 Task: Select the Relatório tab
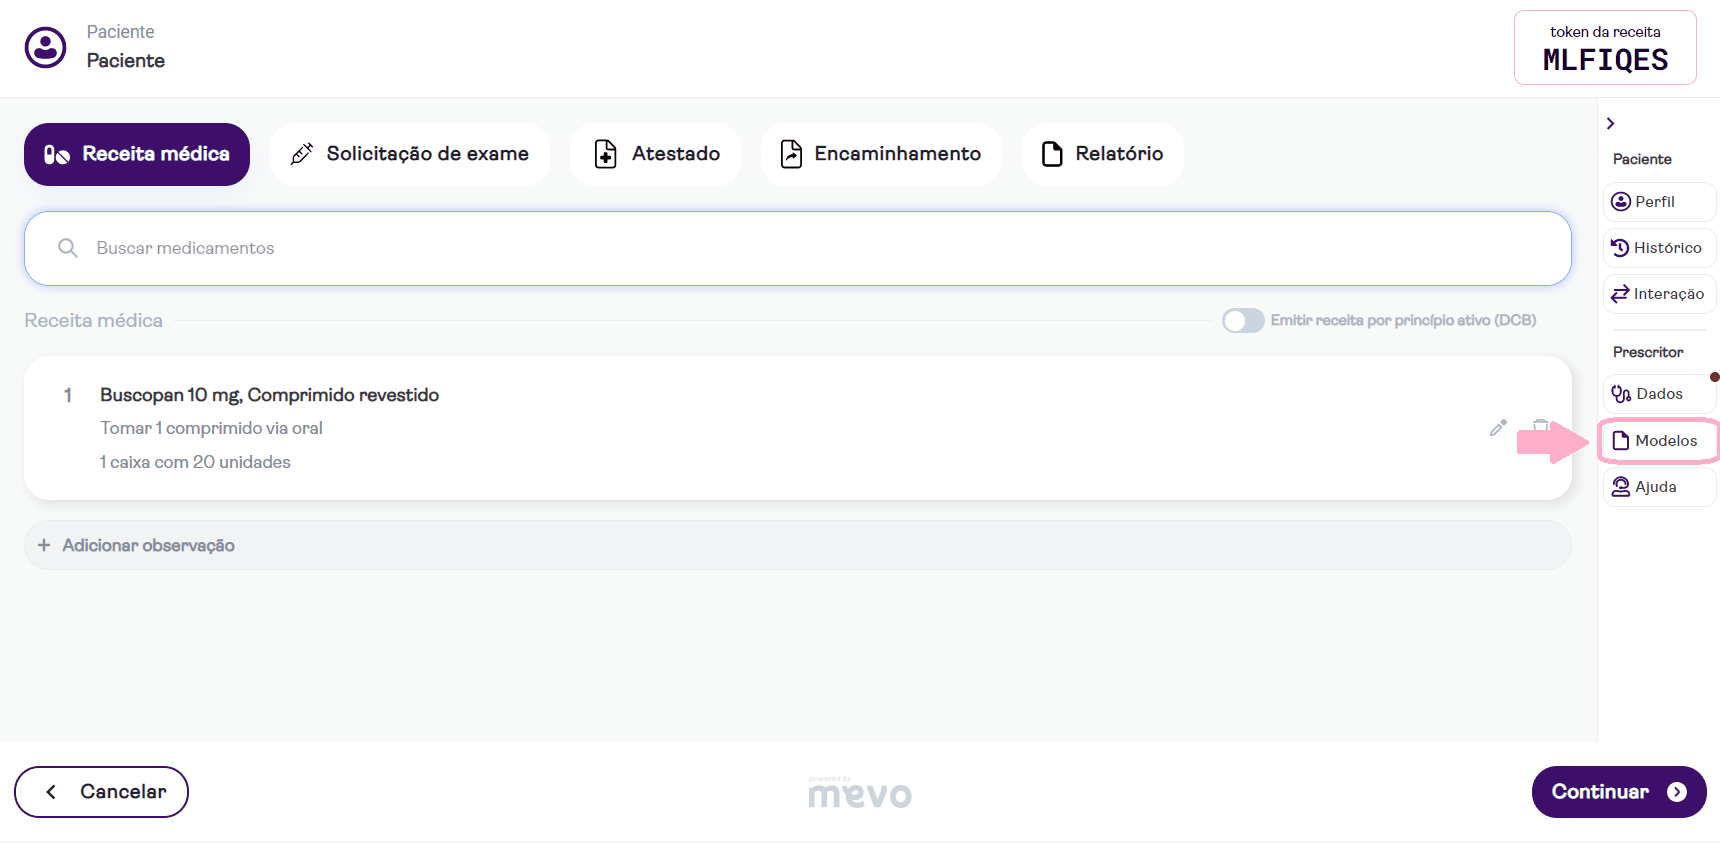(1102, 154)
